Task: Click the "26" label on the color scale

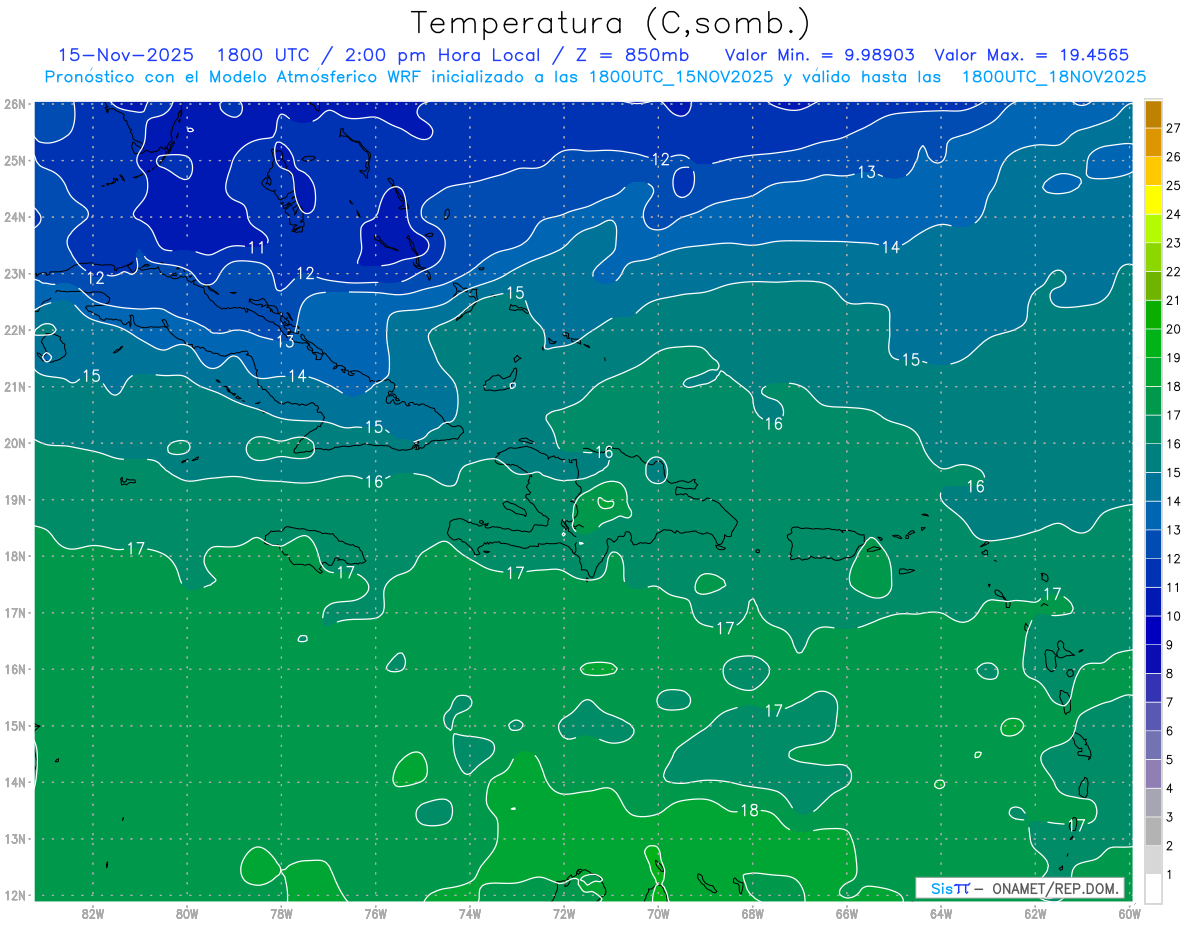Action: pos(1174,156)
